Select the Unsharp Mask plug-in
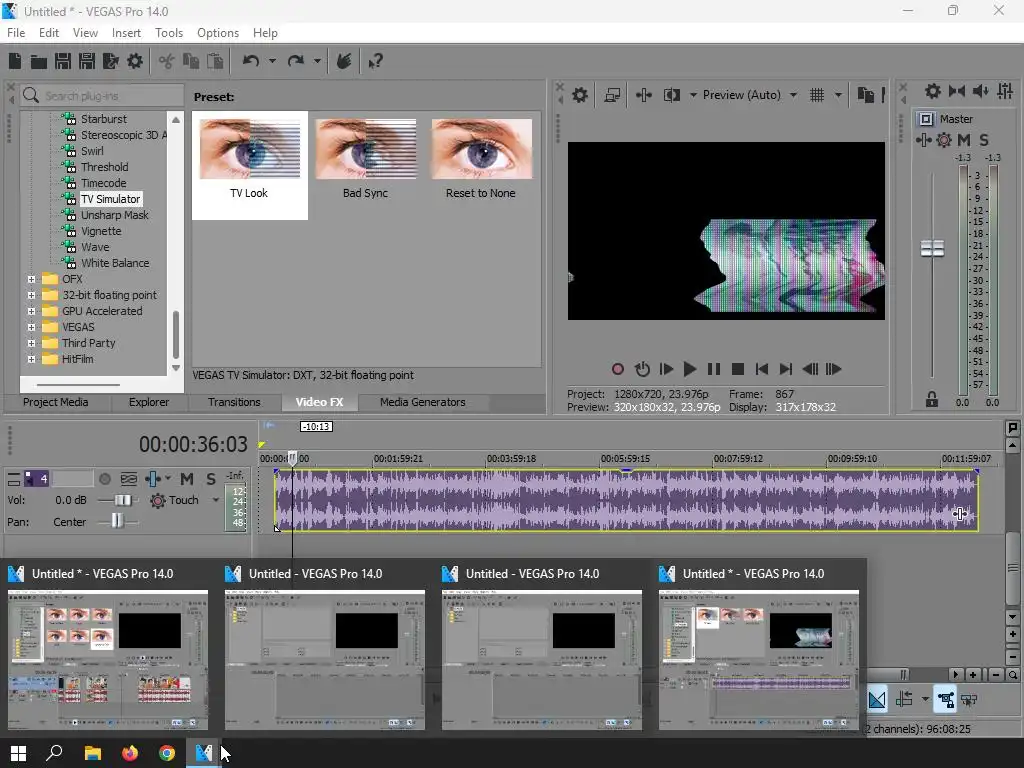Viewport: 1024px width, 768px height. click(115, 215)
